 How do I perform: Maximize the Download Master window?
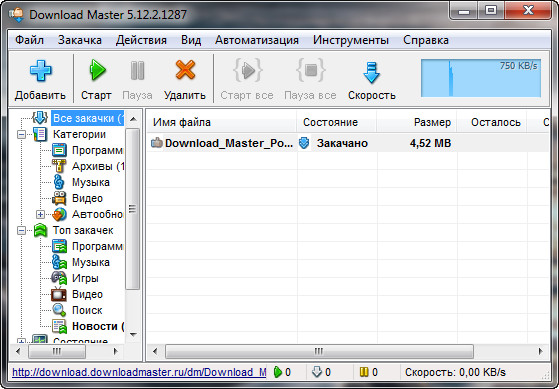492,10
